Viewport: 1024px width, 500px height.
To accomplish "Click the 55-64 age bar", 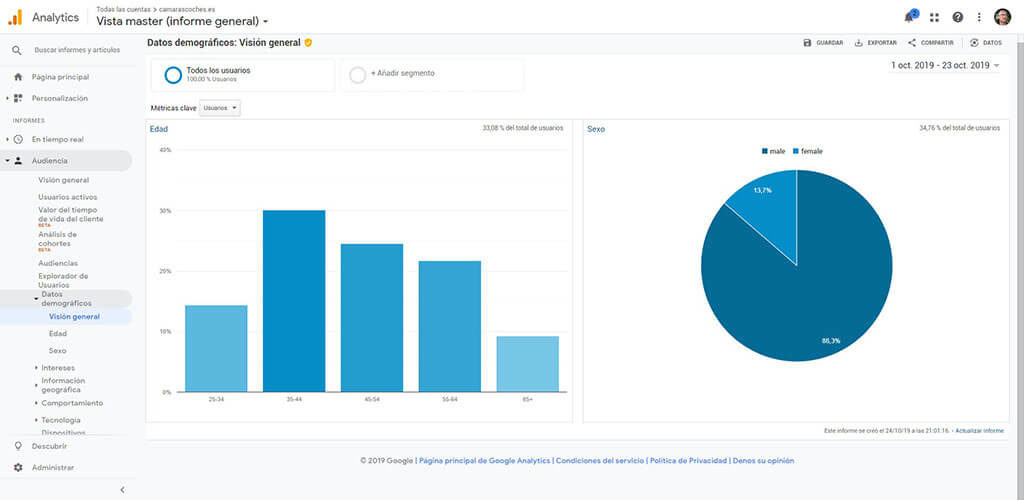I will (449, 326).
